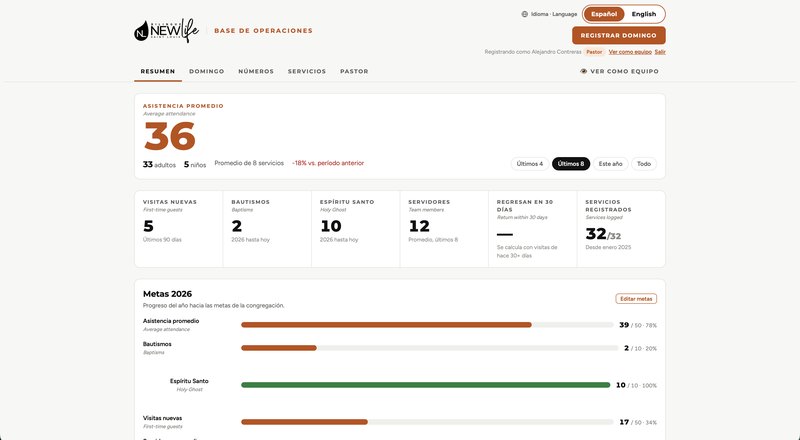The height and width of the screenshot is (440, 800).
Task: Click the Registrar Domingo button
Action: coord(618,36)
